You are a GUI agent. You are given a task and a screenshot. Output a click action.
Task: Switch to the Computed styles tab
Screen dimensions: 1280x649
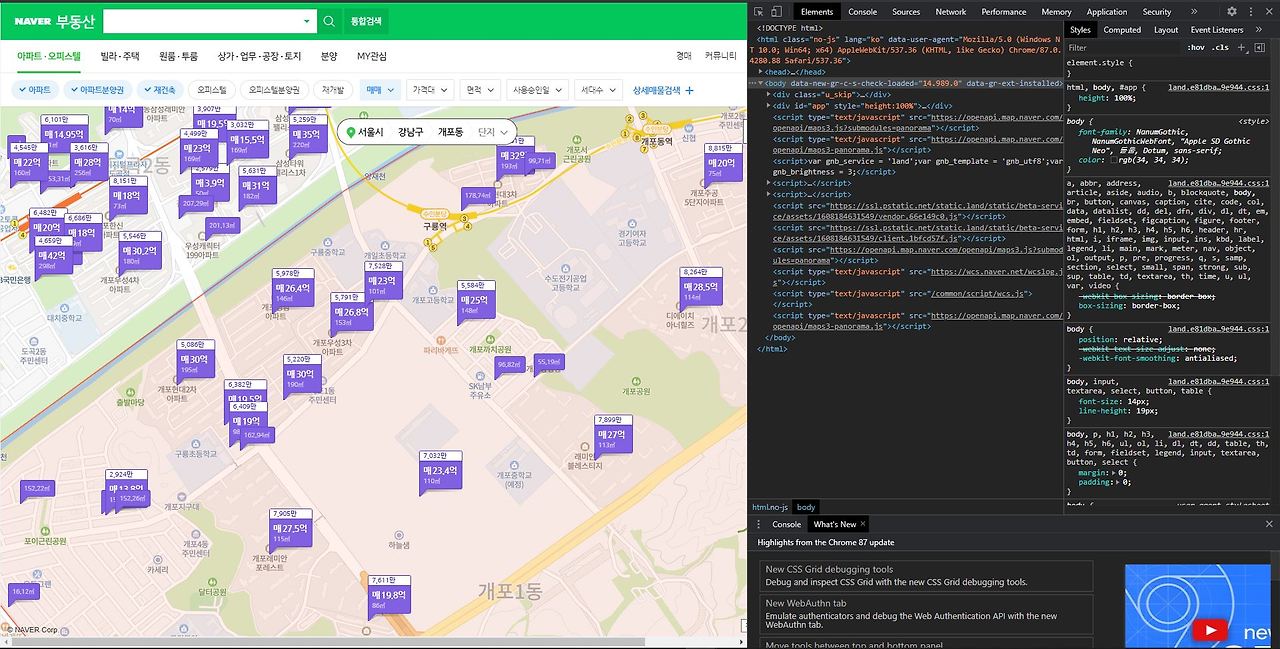tap(1122, 30)
